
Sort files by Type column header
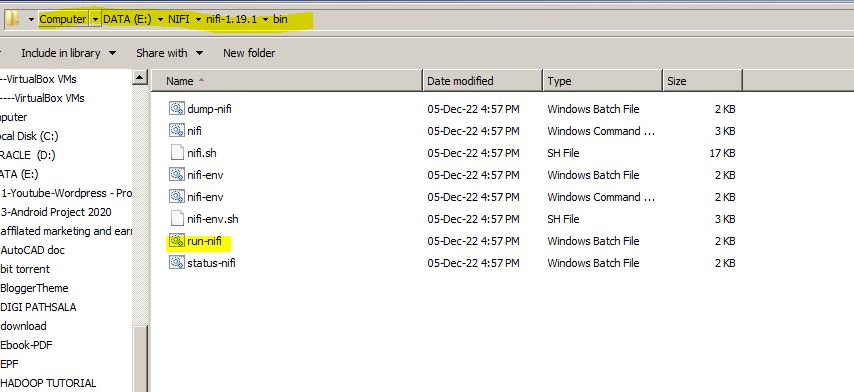click(x=602, y=81)
